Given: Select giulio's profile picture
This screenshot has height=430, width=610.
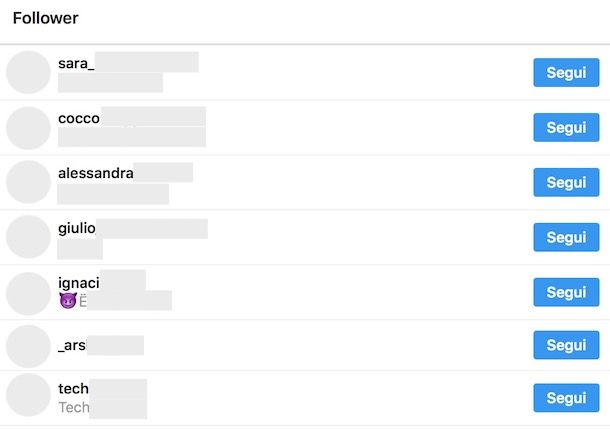Looking at the screenshot, I should pos(28,237).
